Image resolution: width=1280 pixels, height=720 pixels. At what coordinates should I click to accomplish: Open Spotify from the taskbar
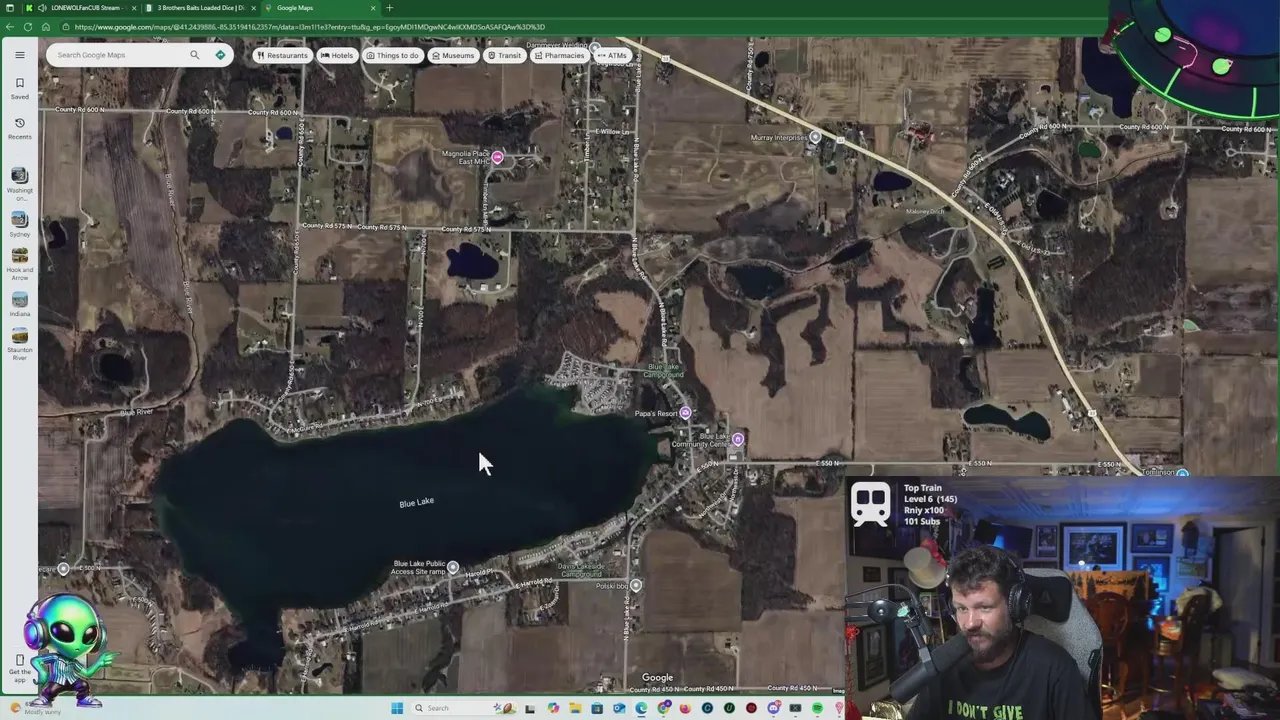pos(817,708)
